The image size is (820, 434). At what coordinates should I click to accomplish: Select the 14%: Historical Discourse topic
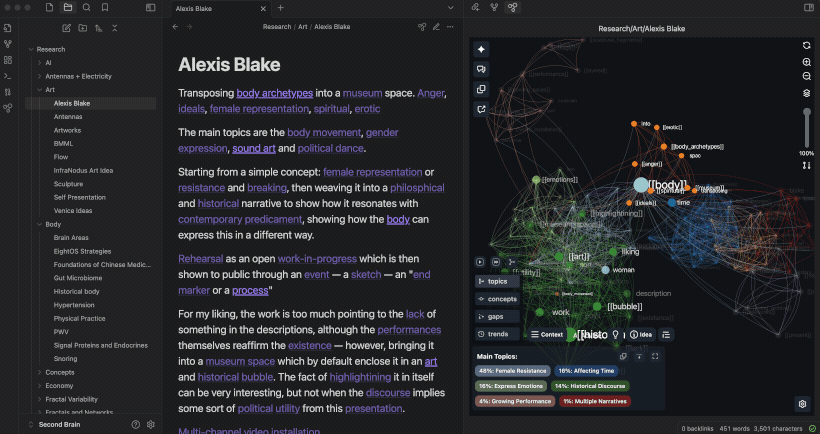point(590,386)
